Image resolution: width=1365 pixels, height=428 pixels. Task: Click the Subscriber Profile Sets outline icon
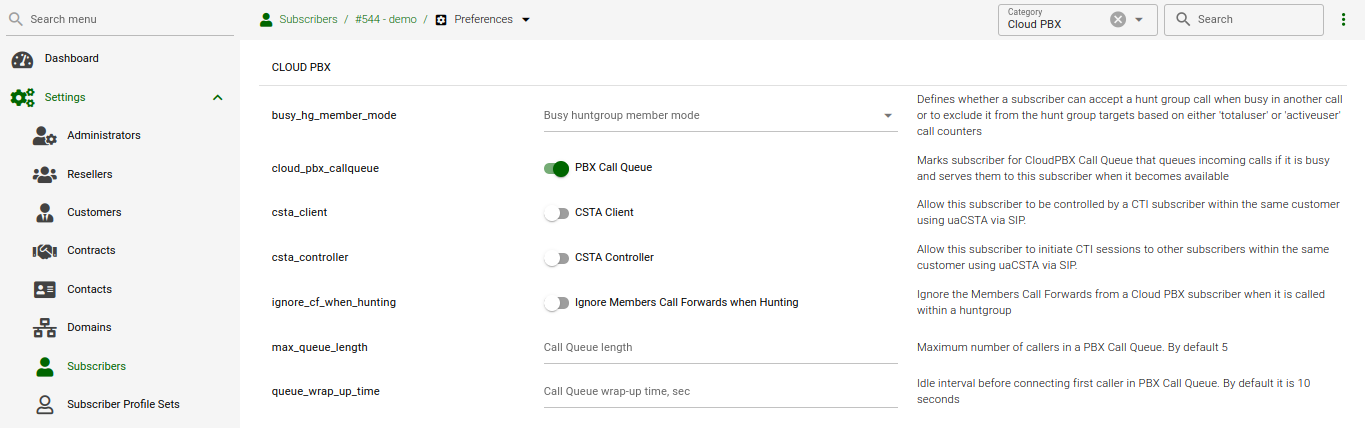44,405
